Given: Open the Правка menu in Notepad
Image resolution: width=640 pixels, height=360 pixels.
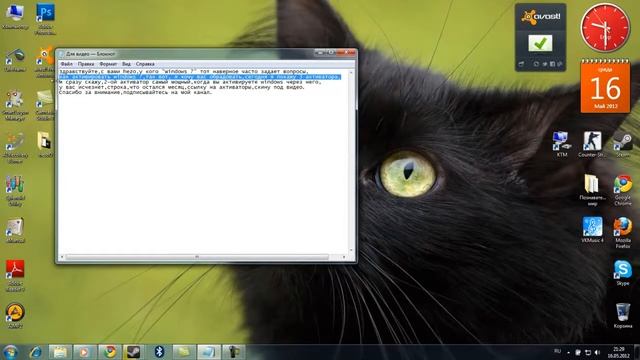Looking at the screenshot, I should 86,64.
